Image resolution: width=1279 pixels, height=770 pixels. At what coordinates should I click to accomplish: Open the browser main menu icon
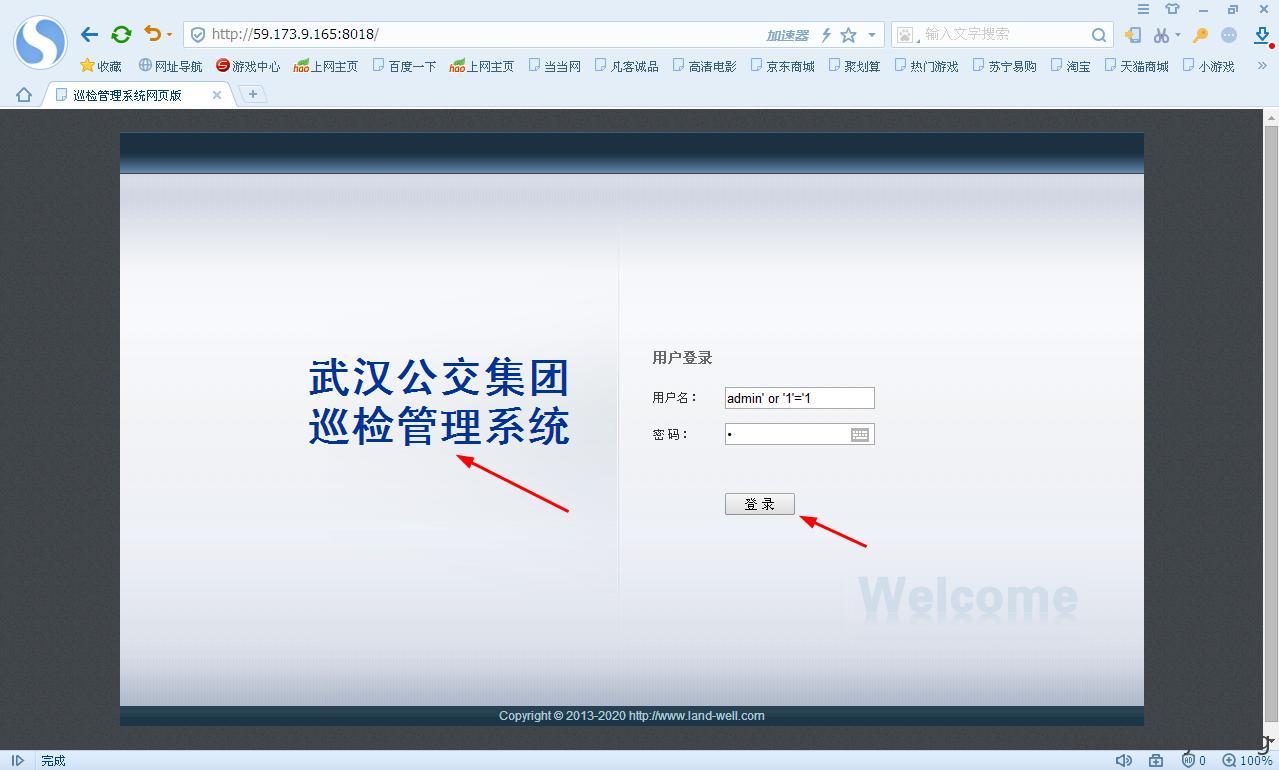coord(1143,9)
